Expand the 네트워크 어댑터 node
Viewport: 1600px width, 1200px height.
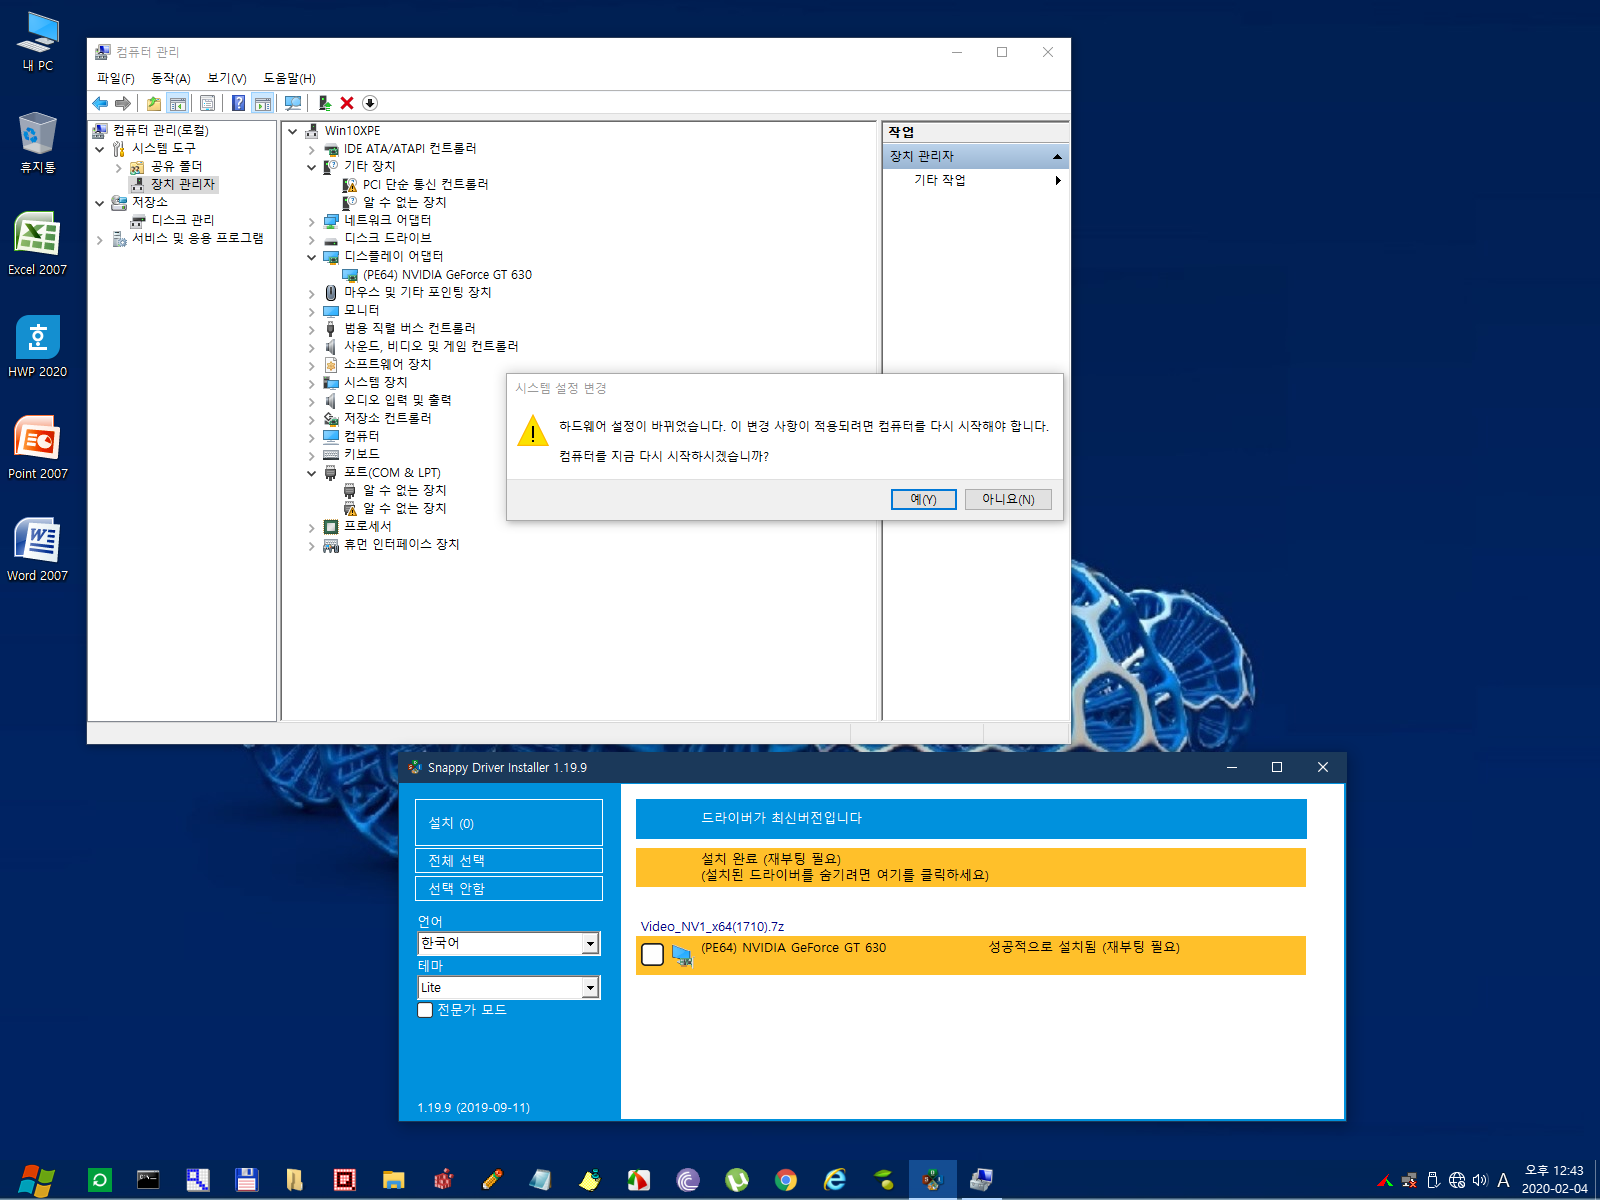311,222
